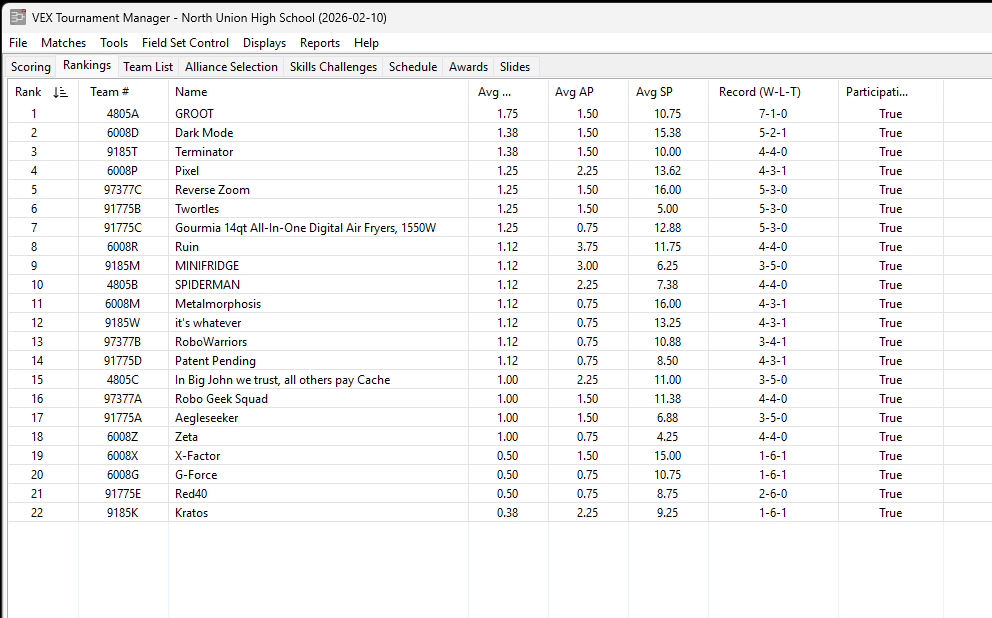Select team number 97377C
The width and height of the screenshot is (992, 618).
click(123, 190)
